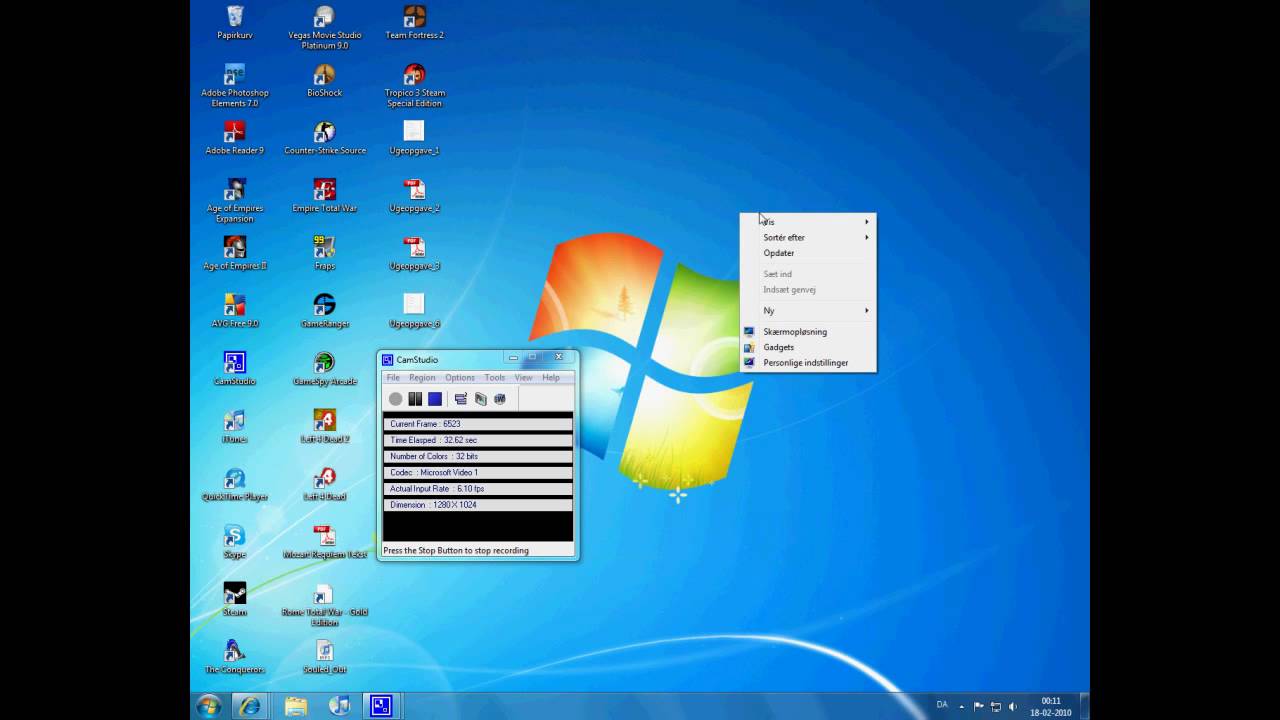Select the GameRanger desktop icon
Viewport: 1280px width, 720px height.
click(x=324, y=311)
